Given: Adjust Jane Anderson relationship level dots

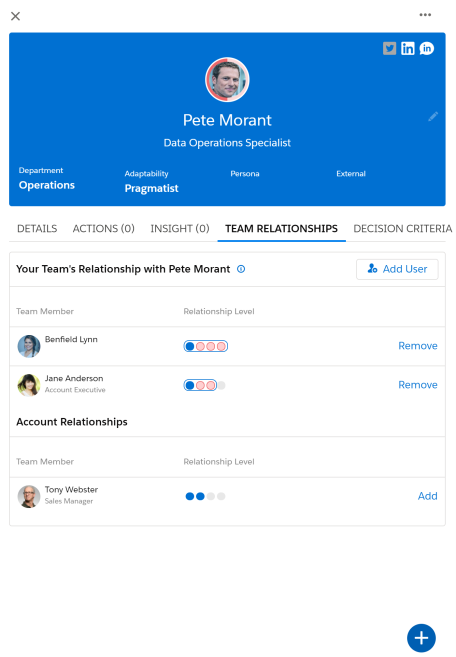Looking at the screenshot, I should [205, 385].
